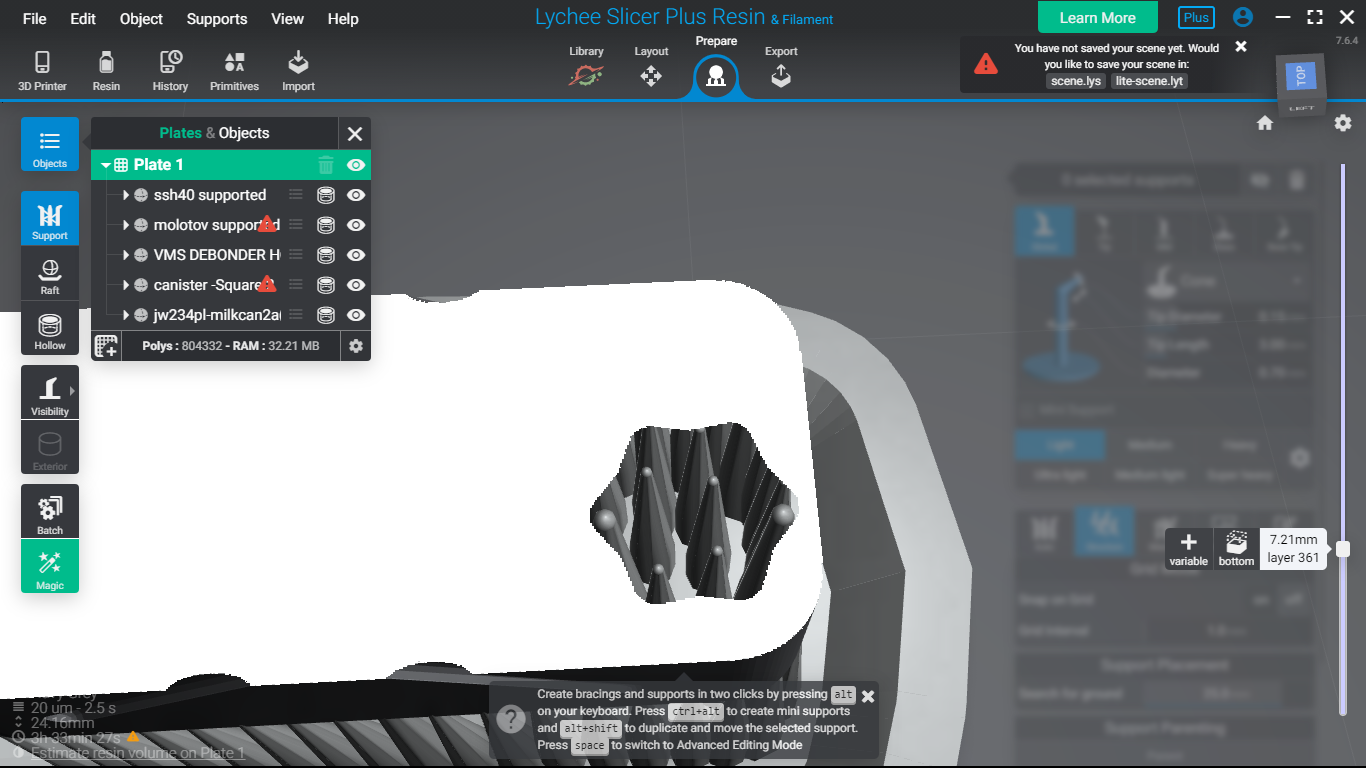Select the Support tool in sidebar
Screen dimensions: 1366x768
click(x=50, y=219)
